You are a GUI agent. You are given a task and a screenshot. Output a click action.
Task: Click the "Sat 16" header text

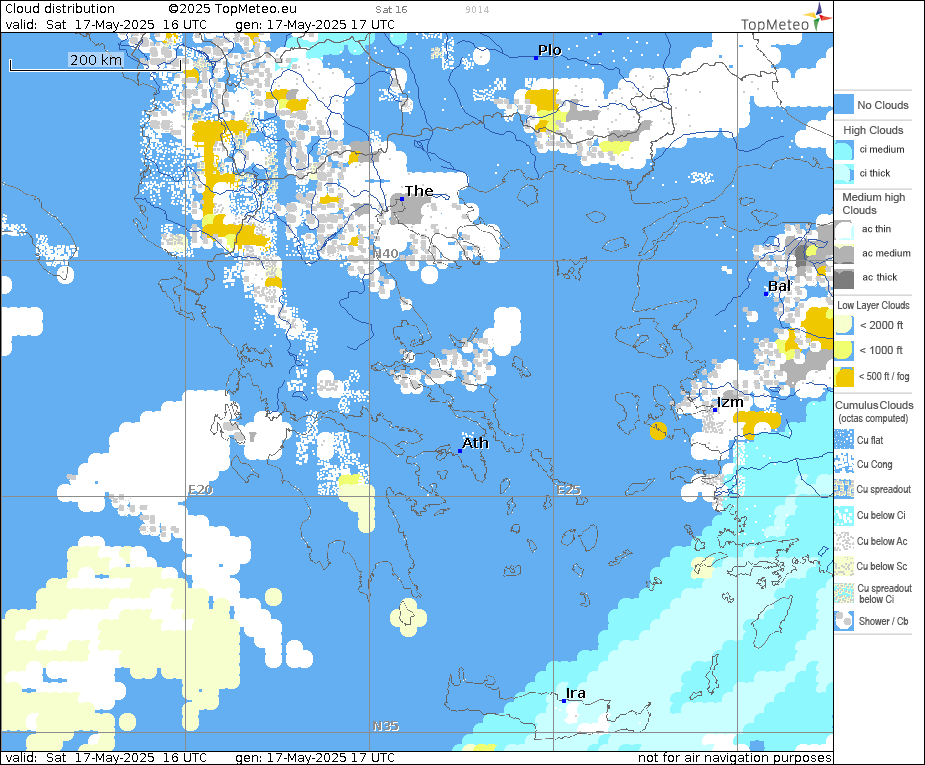[391, 9]
